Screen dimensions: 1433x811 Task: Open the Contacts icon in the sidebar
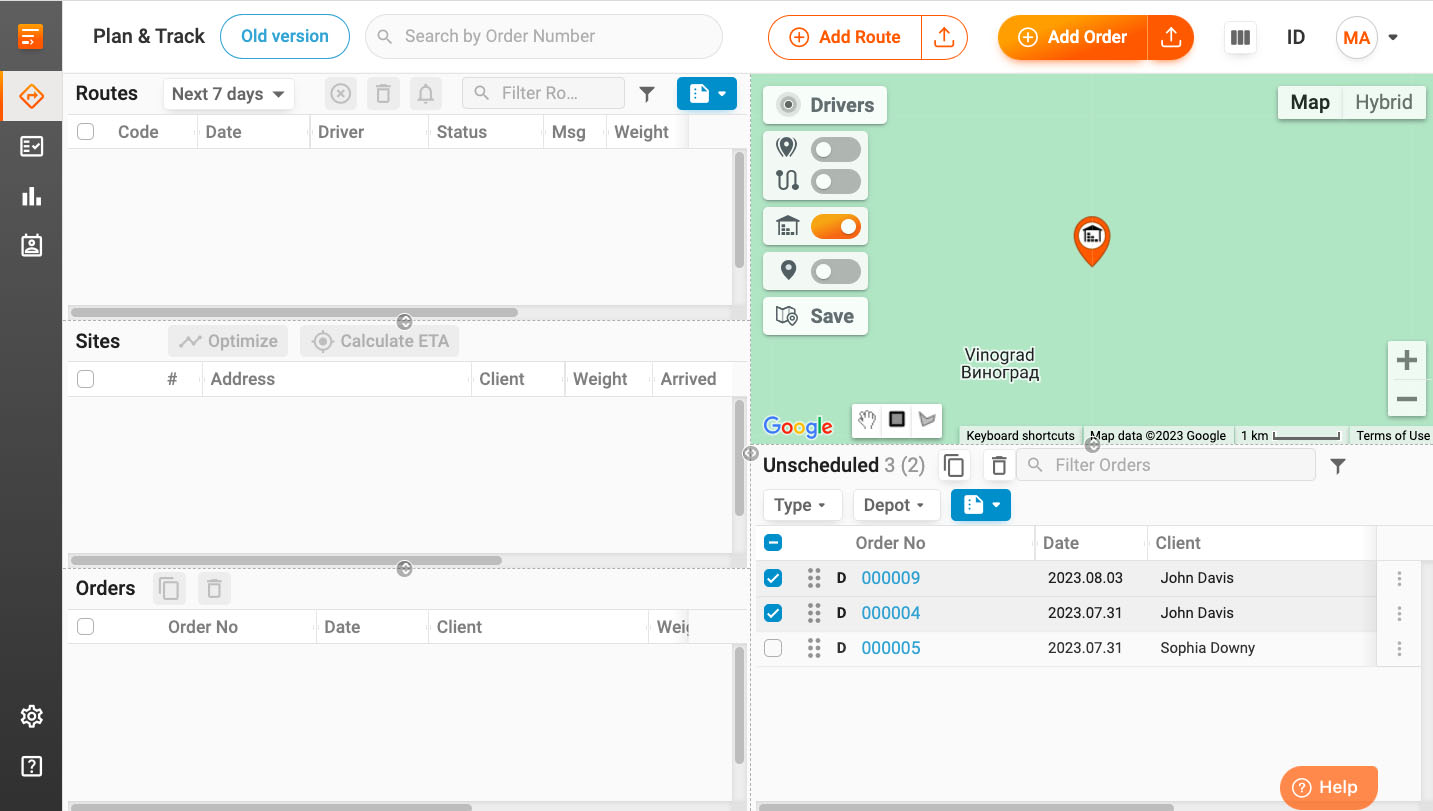coord(31,244)
